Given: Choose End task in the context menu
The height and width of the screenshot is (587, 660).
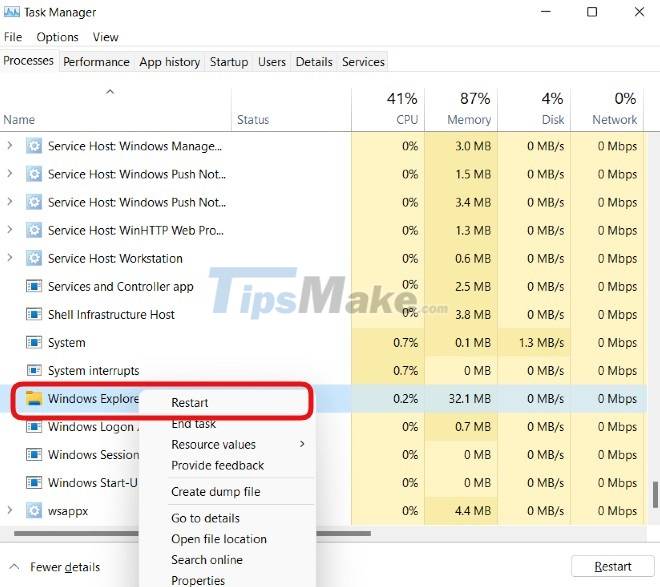Looking at the screenshot, I should pyautogui.click(x=194, y=424).
